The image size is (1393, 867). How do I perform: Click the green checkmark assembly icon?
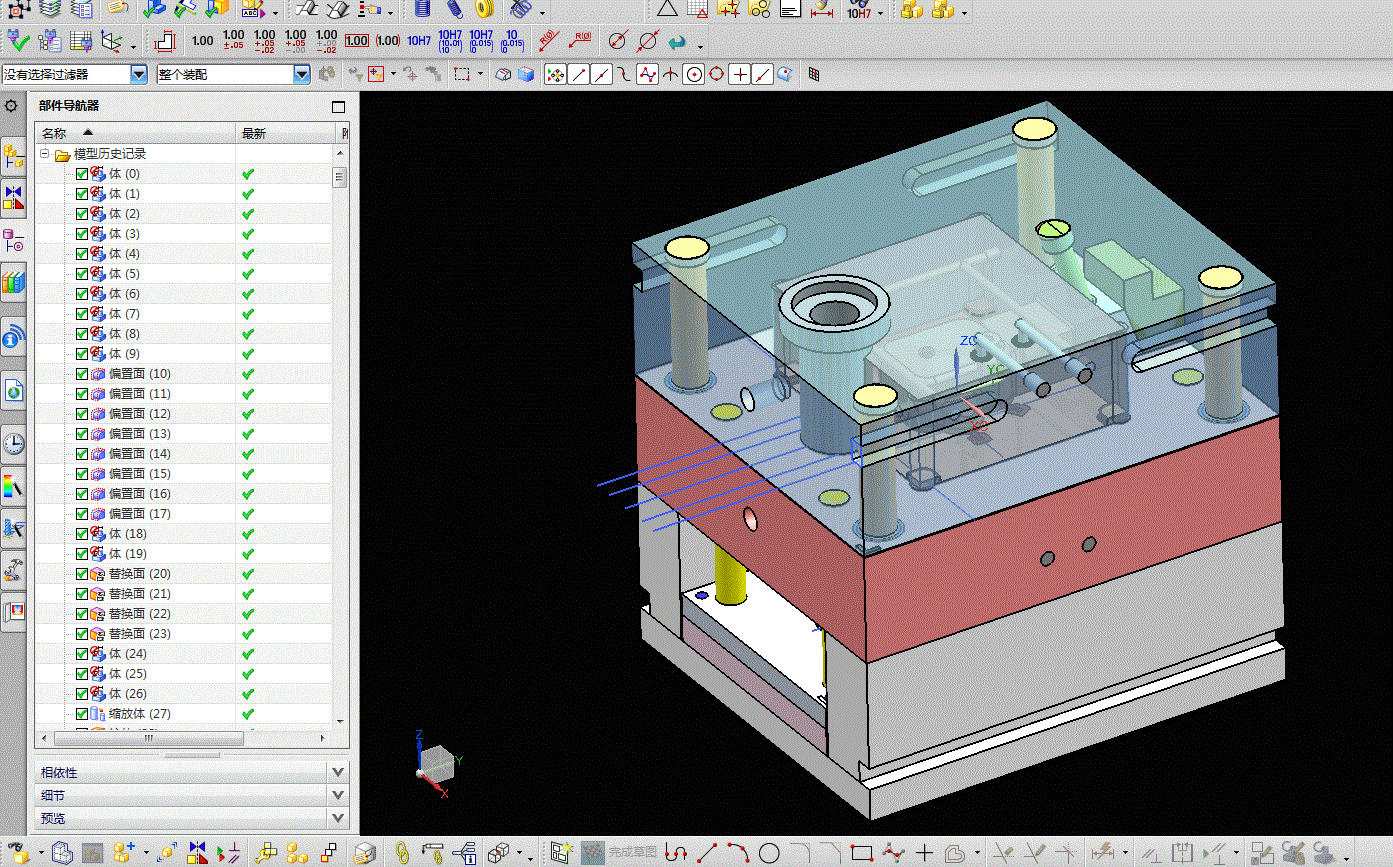coord(17,41)
